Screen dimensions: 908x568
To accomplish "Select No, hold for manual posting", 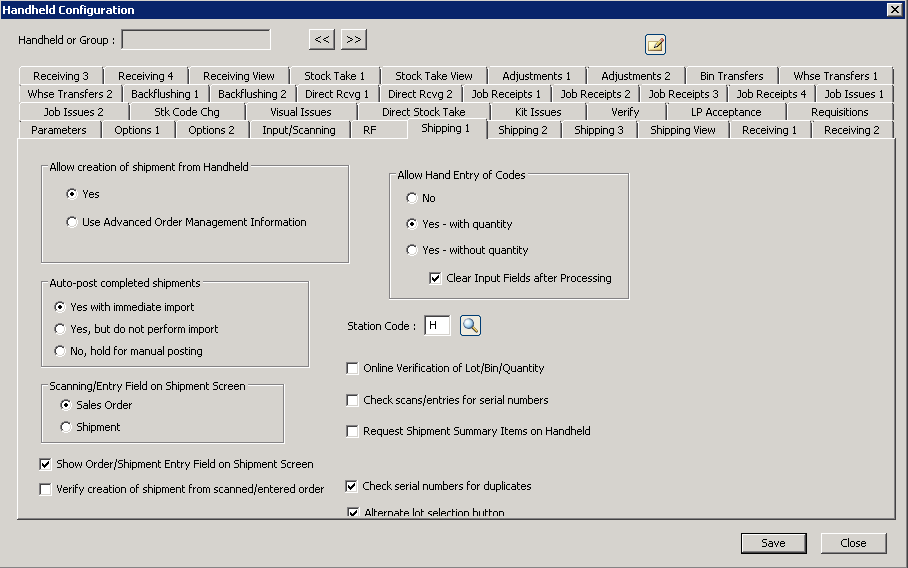I will point(60,351).
